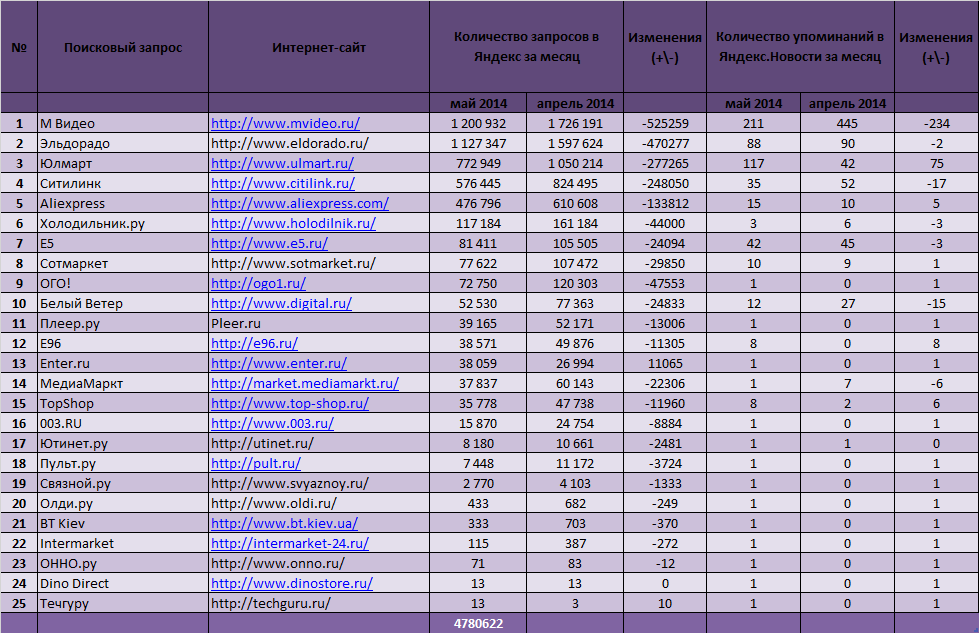
Task: Follow the intermarket-24.ru link
Action: pos(290,543)
